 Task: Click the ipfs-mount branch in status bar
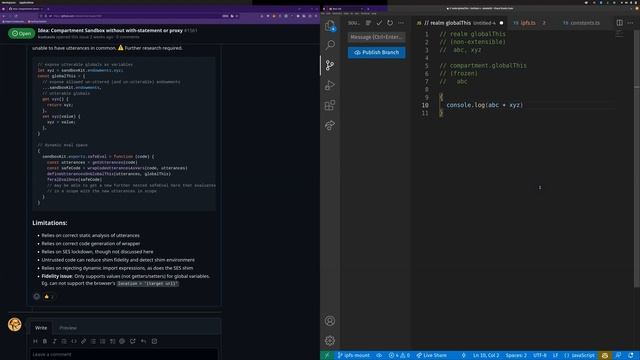click(353, 356)
